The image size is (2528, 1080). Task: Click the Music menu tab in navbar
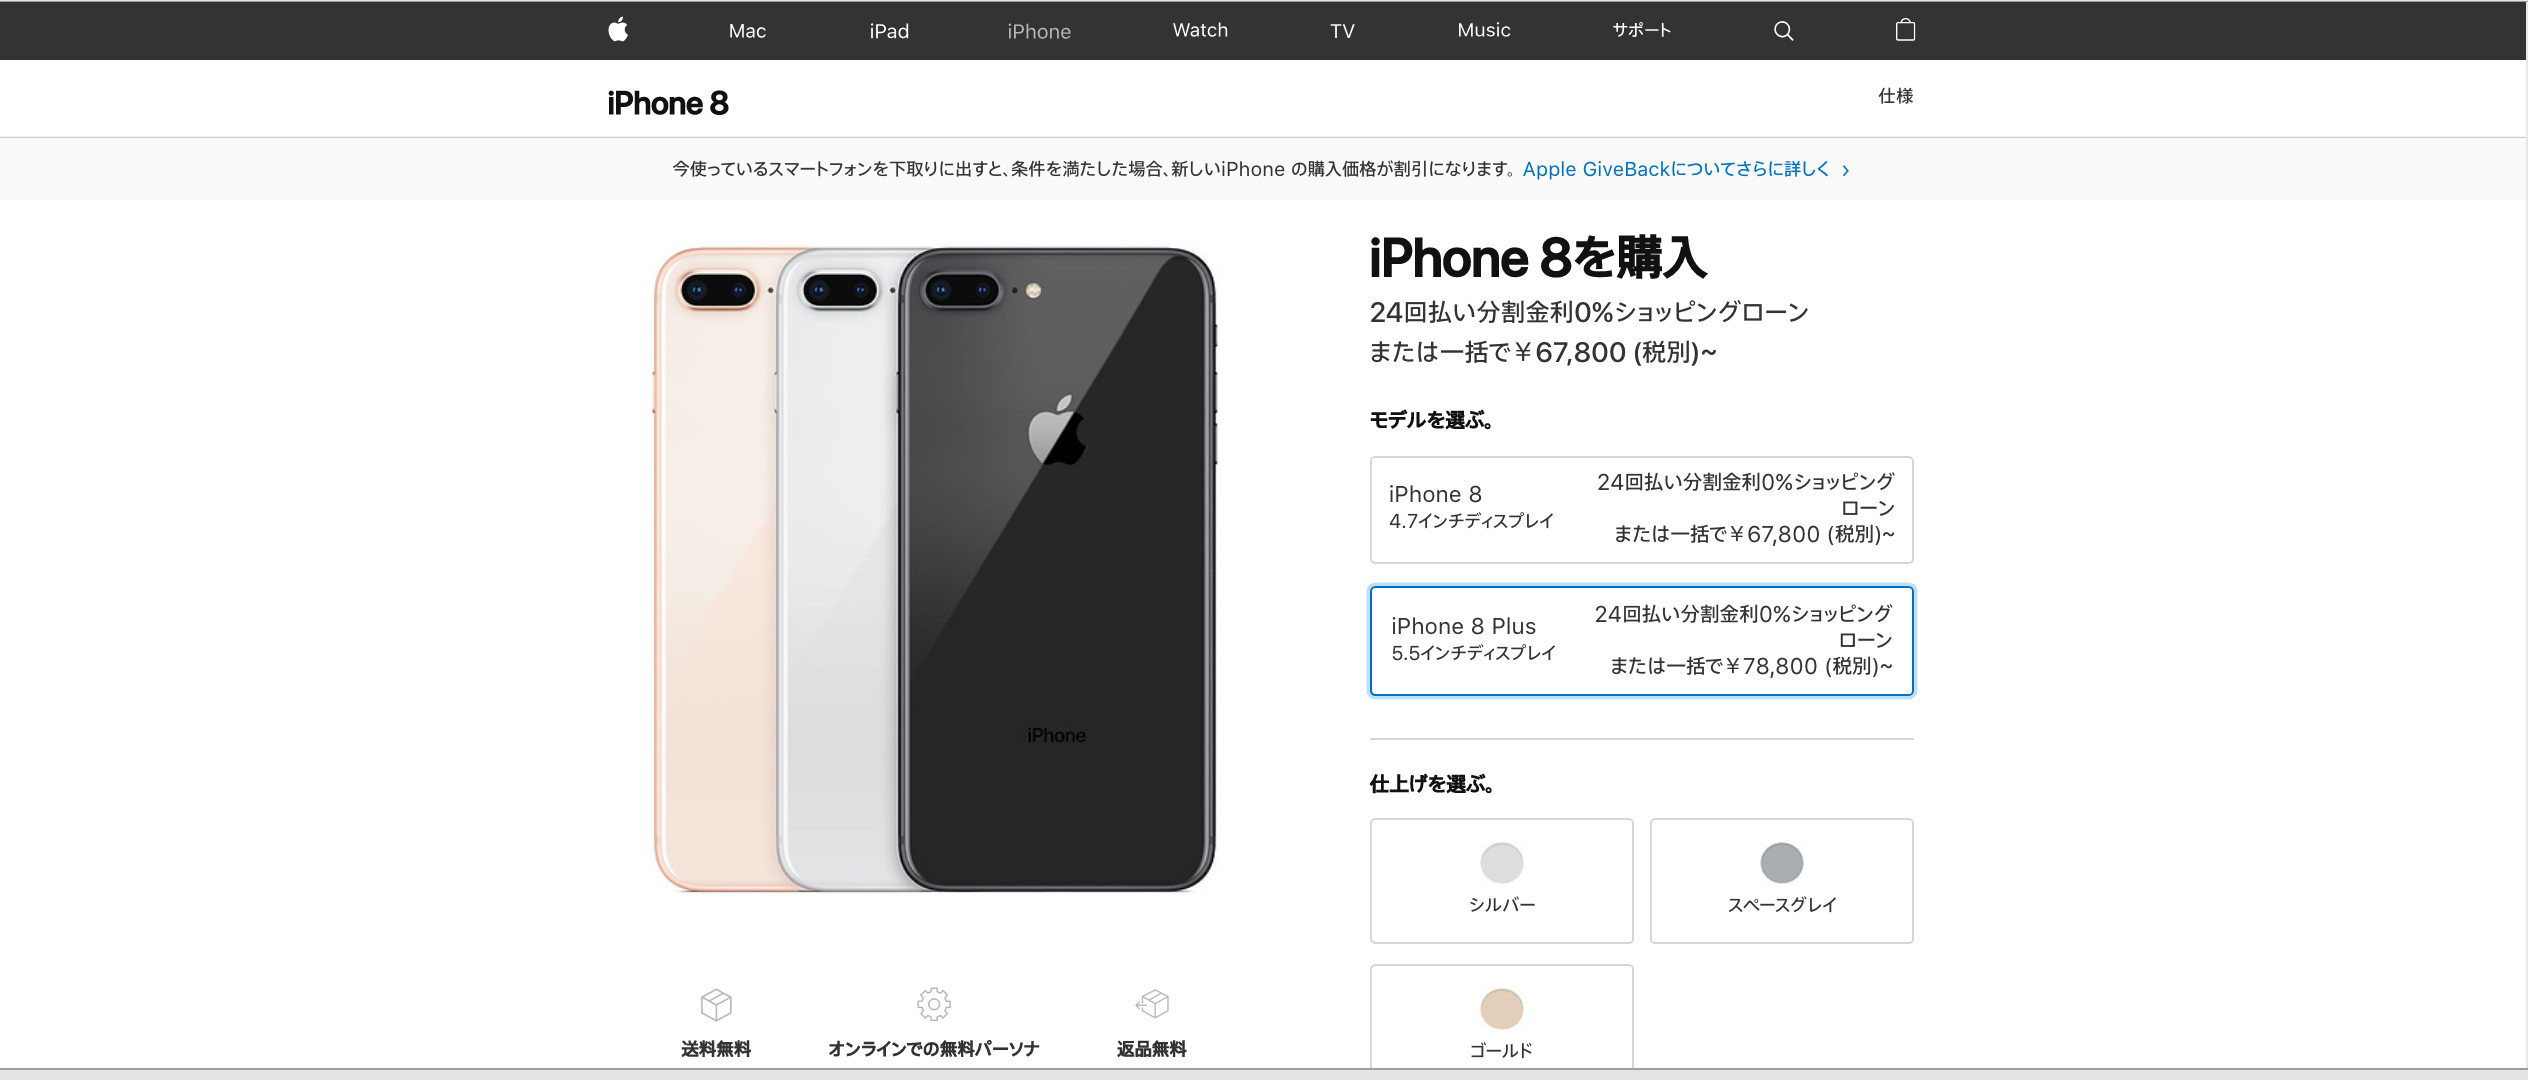(x=1483, y=29)
